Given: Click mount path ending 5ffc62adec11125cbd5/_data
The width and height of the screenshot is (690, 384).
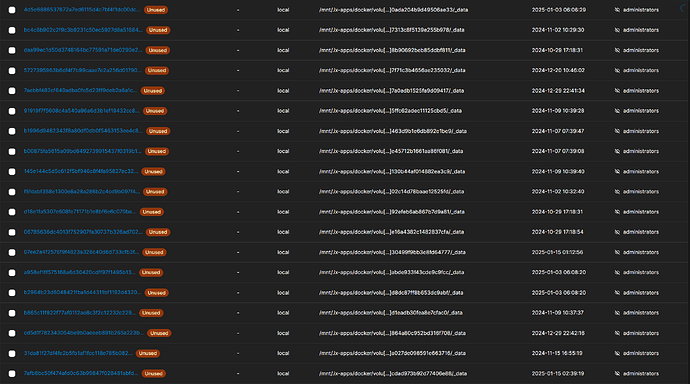Looking at the screenshot, I should click(390, 111).
